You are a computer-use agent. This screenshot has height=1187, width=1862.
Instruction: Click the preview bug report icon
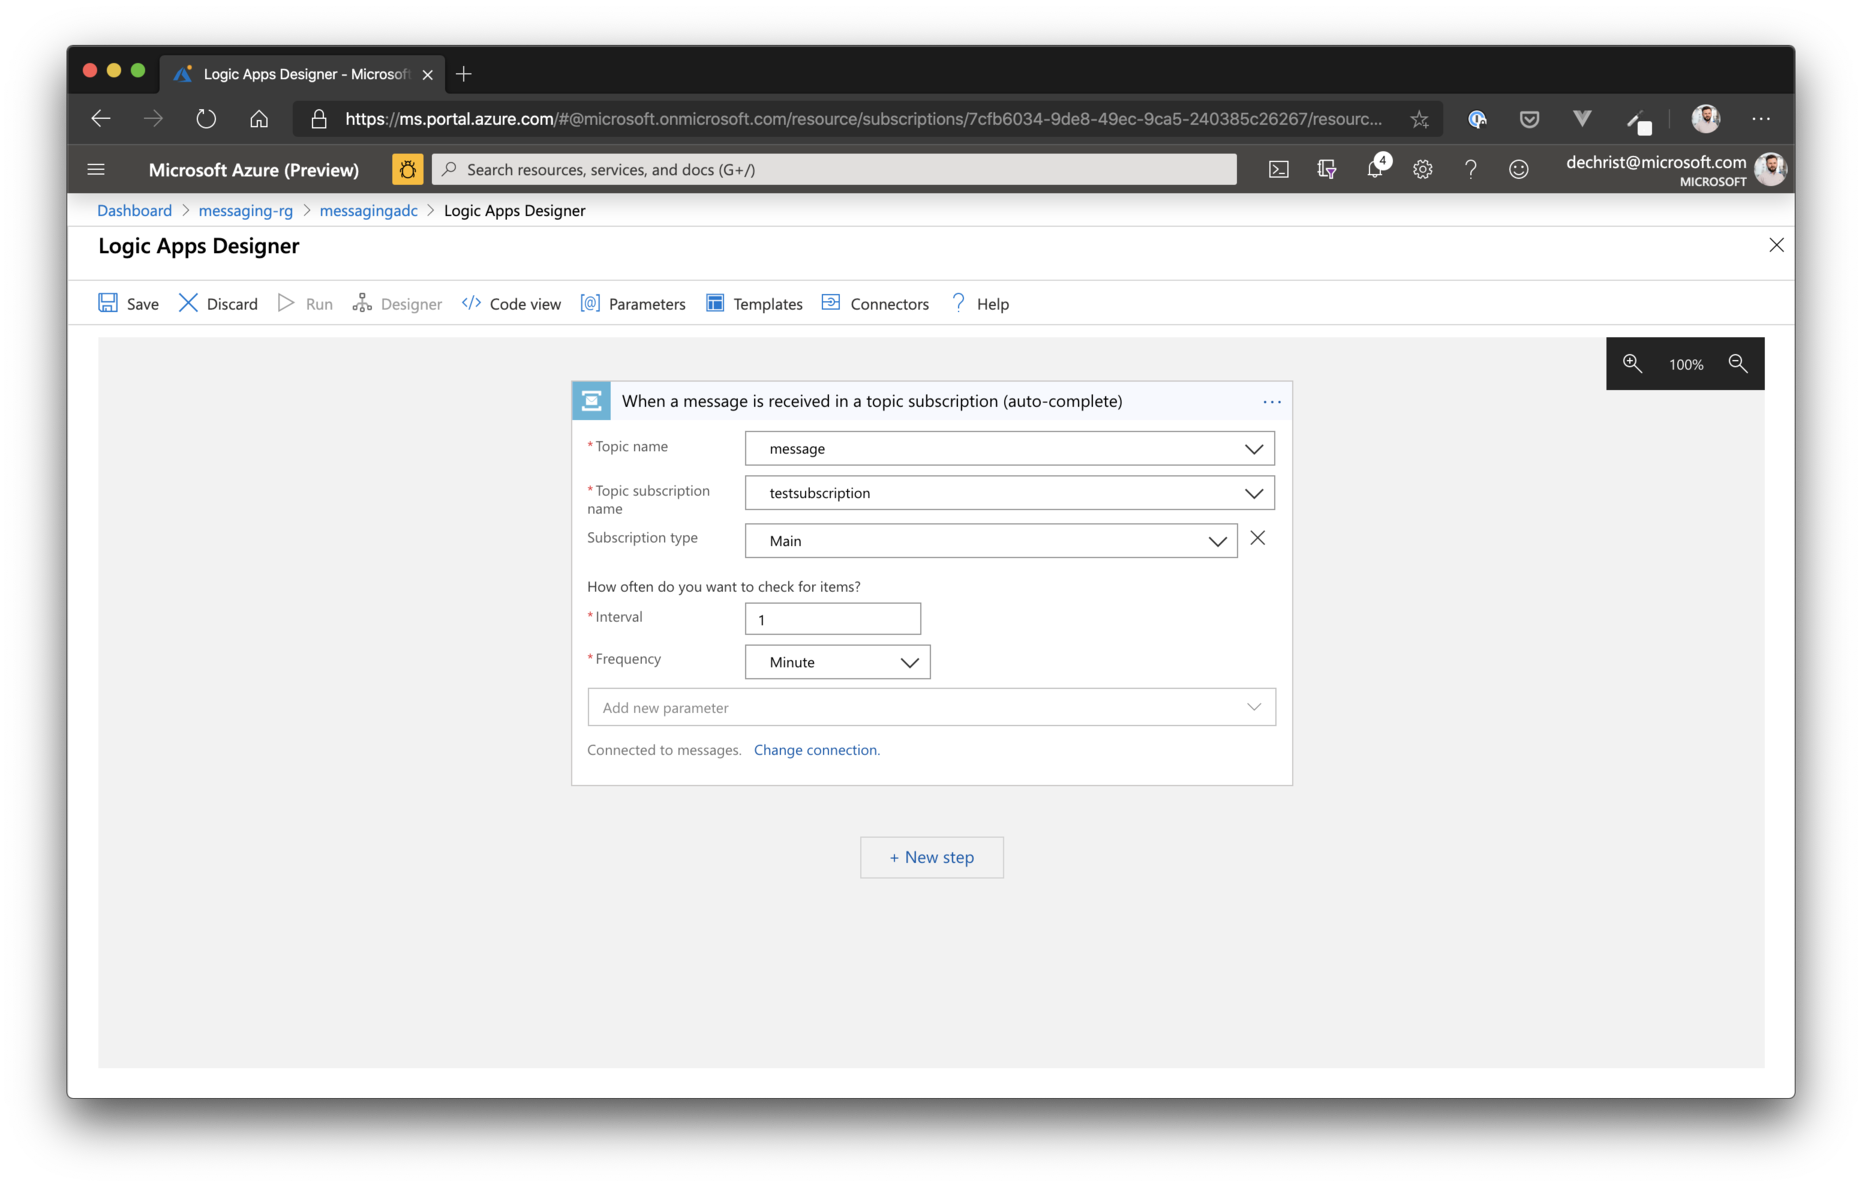pos(407,169)
